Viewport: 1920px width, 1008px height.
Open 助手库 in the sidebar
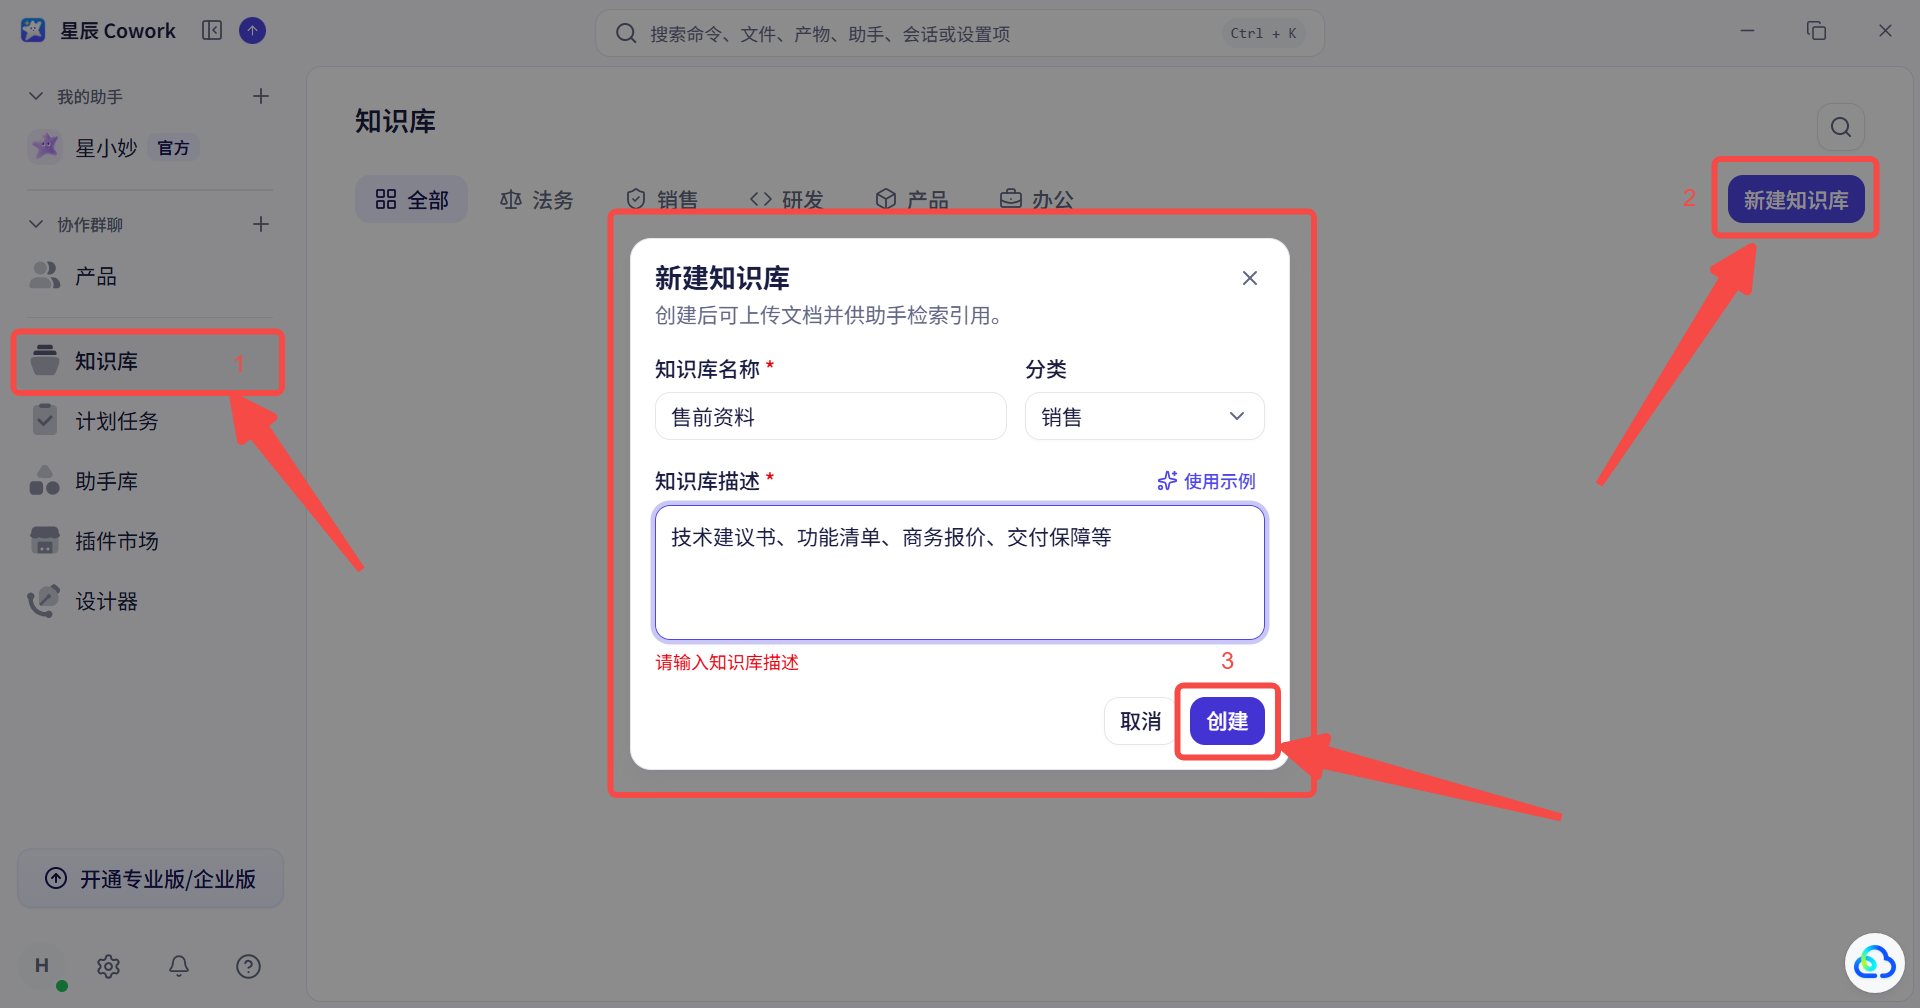[150, 481]
